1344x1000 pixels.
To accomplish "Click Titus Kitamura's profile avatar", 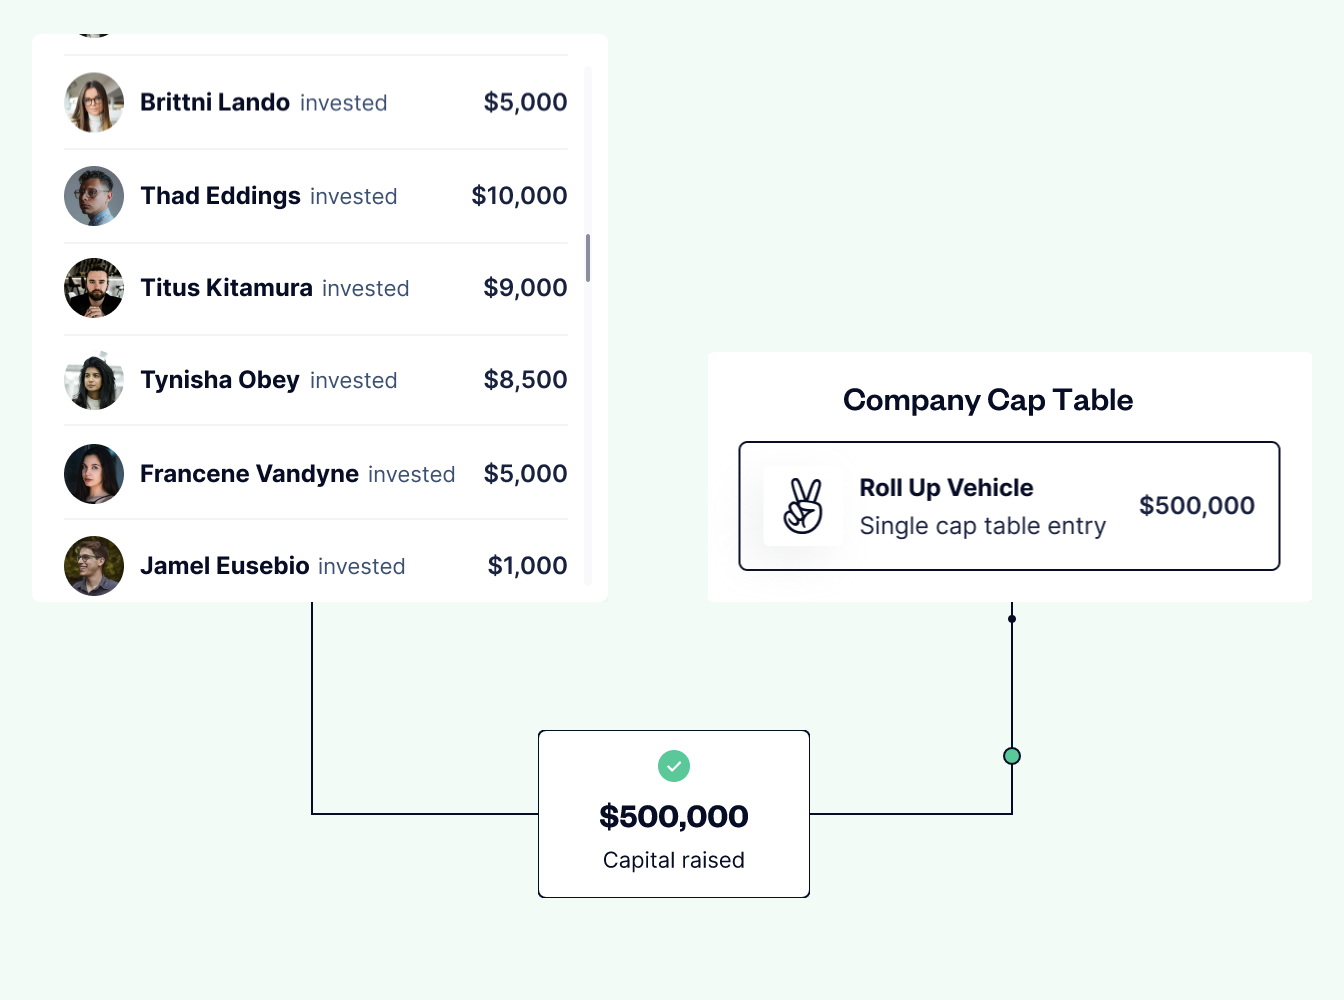I will click(94, 288).
